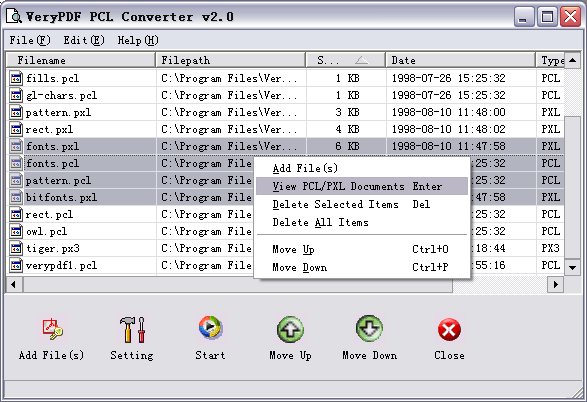Click the red Close icon in the toolbar

(x=449, y=330)
